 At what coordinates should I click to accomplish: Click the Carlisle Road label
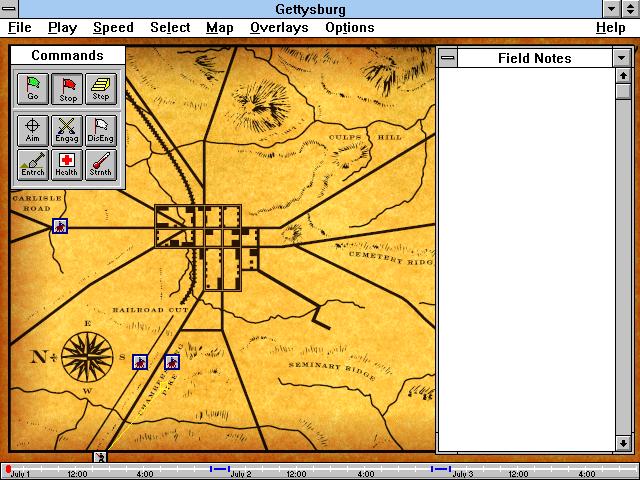37,203
